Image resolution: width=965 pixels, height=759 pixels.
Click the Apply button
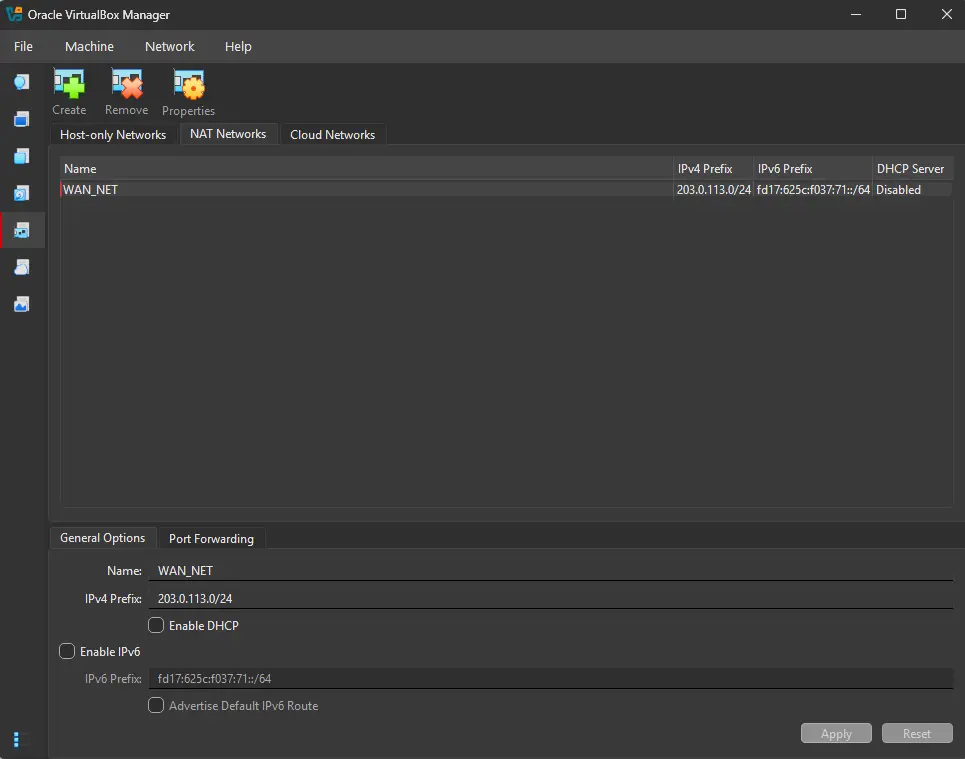point(836,734)
